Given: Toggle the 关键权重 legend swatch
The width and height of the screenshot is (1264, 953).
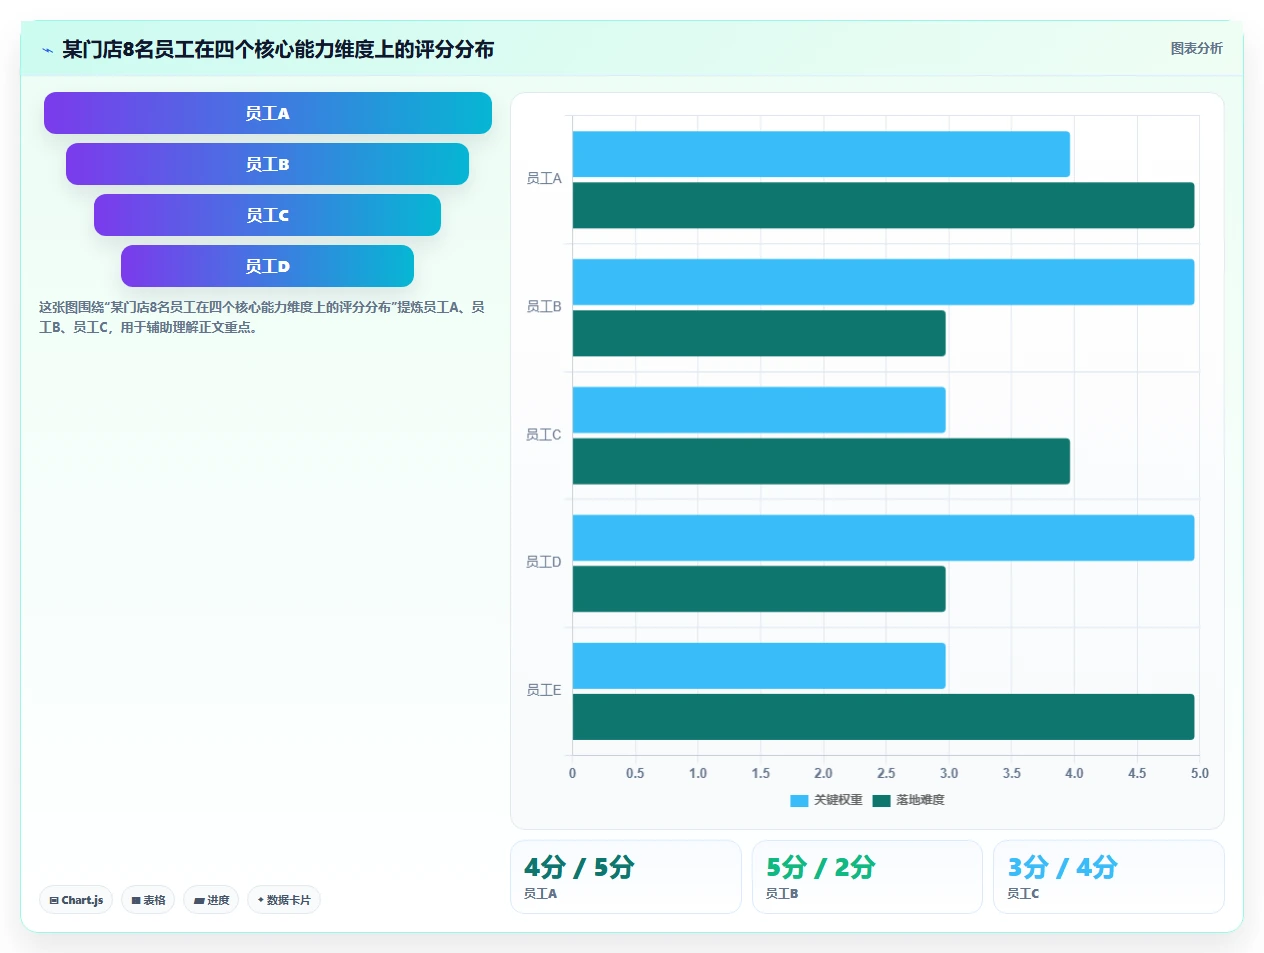Looking at the screenshot, I should [799, 800].
